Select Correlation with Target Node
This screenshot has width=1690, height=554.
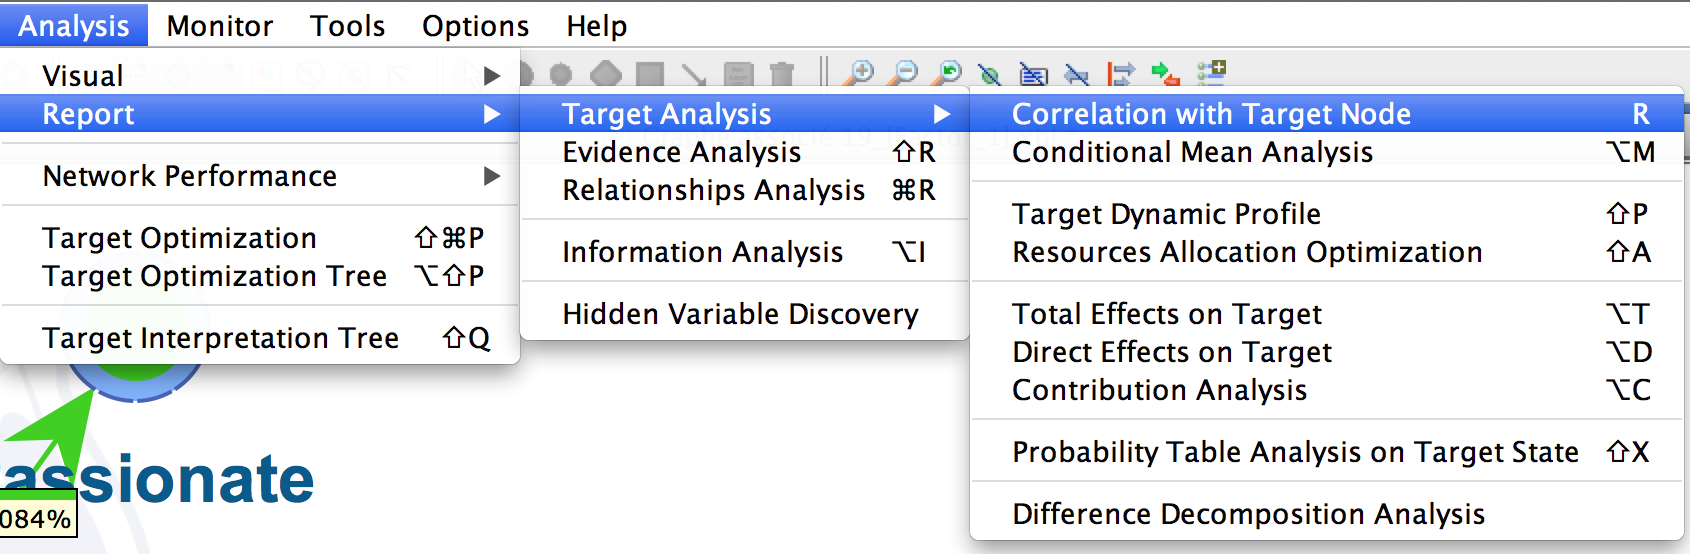coord(1327,114)
